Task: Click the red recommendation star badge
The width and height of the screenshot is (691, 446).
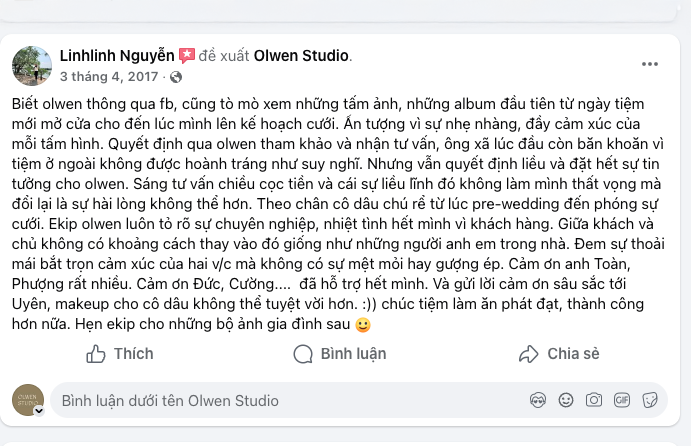Action: 187,54
